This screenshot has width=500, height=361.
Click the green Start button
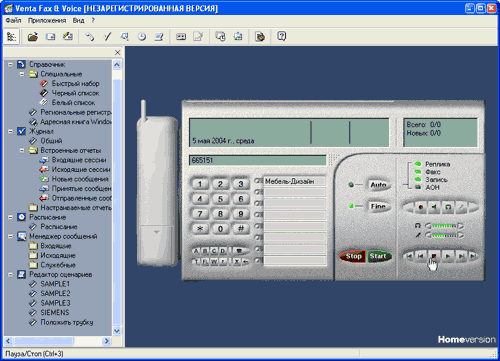(x=379, y=256)
